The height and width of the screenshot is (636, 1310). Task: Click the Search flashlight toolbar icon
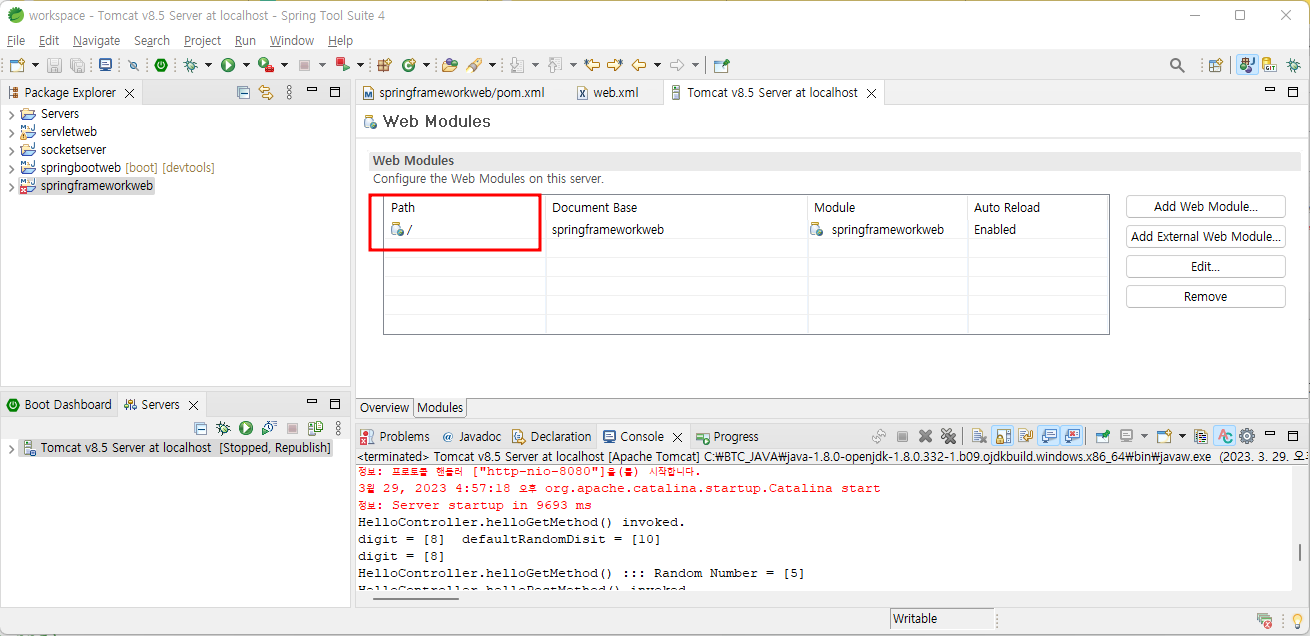(474, 65)
